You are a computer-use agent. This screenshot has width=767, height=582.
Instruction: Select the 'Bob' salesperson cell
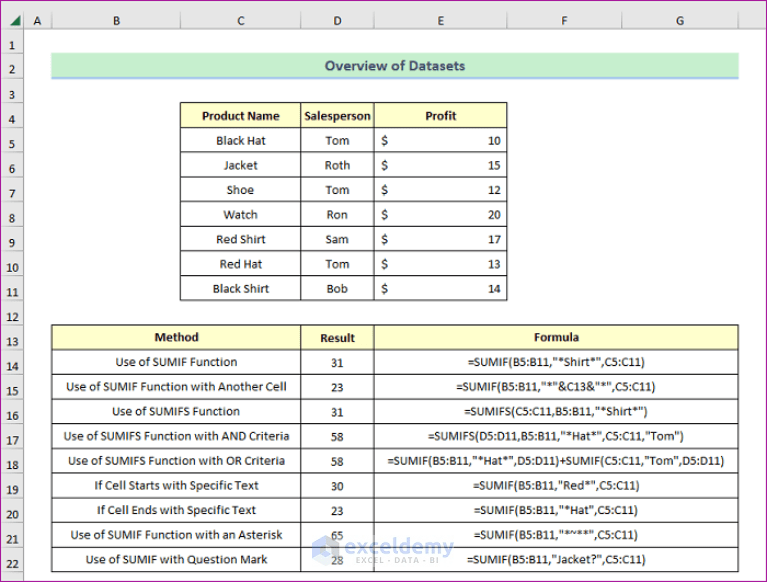[x=338, y=289]
